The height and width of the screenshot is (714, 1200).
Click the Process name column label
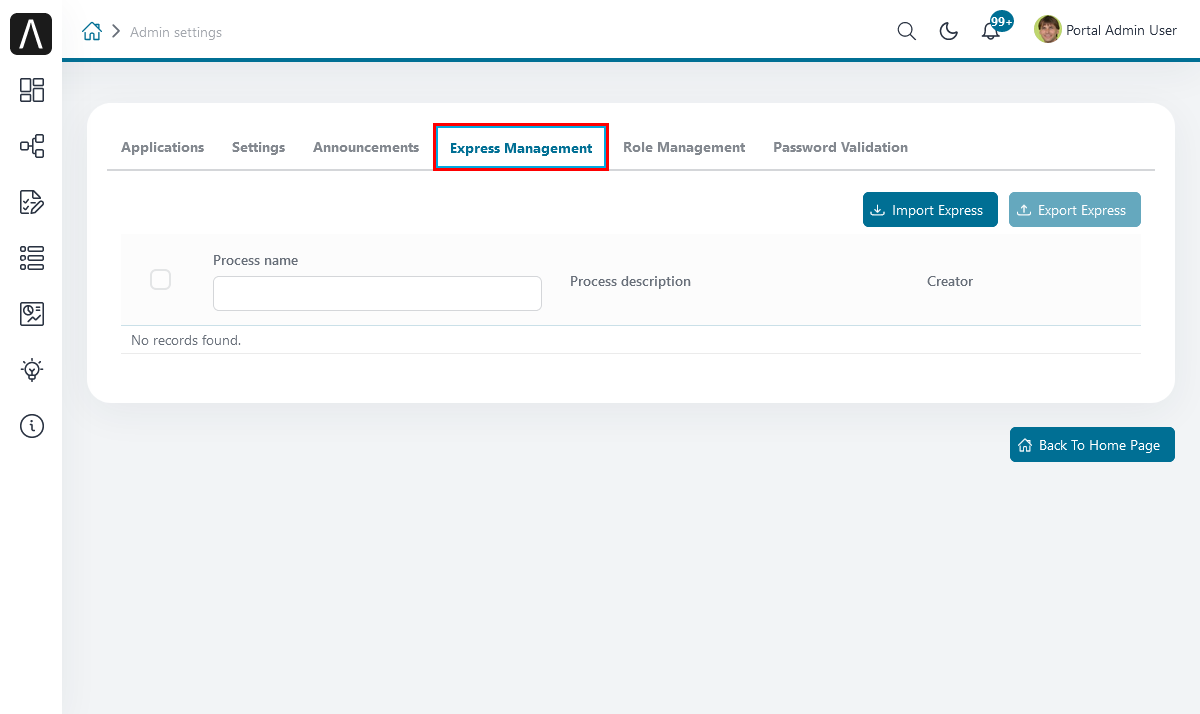coord(255,260)
